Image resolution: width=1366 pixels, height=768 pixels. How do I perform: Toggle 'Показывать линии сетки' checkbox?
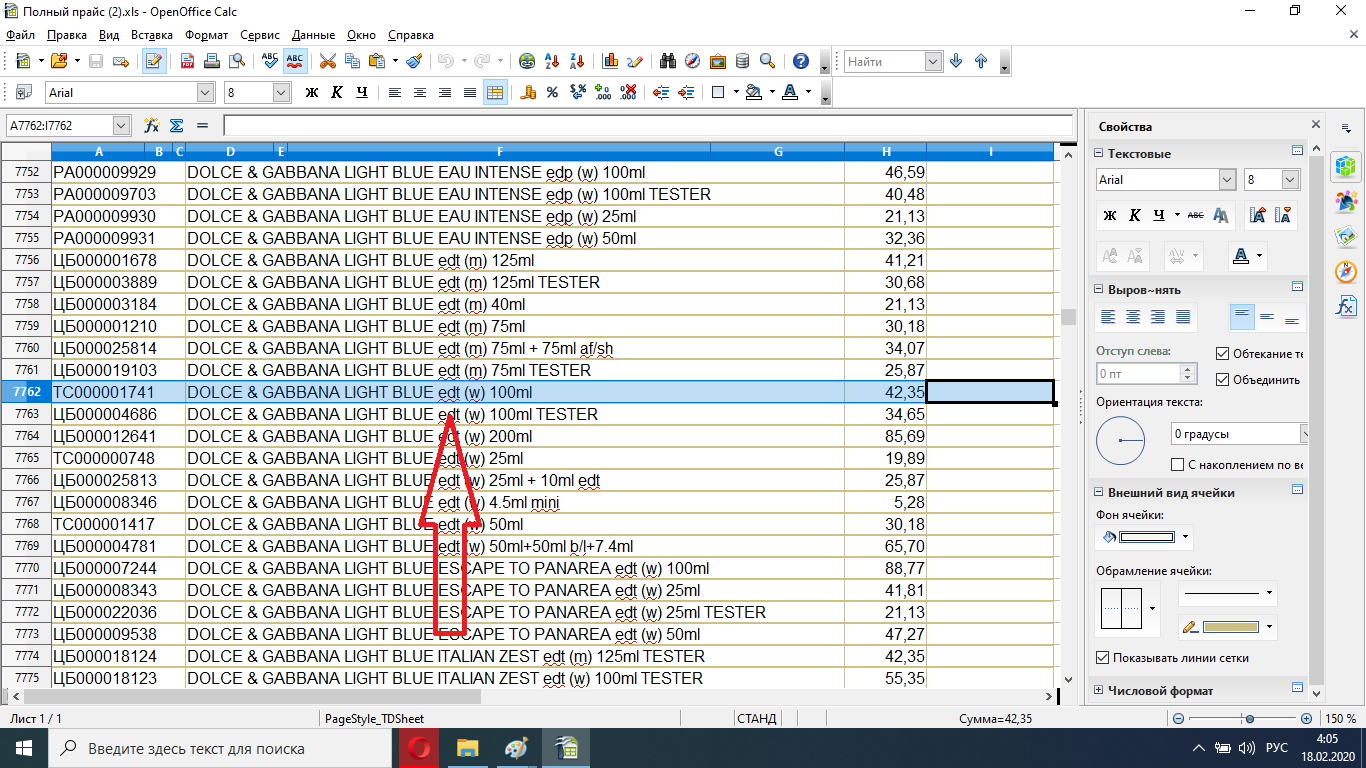click(x=1103, y=657)
